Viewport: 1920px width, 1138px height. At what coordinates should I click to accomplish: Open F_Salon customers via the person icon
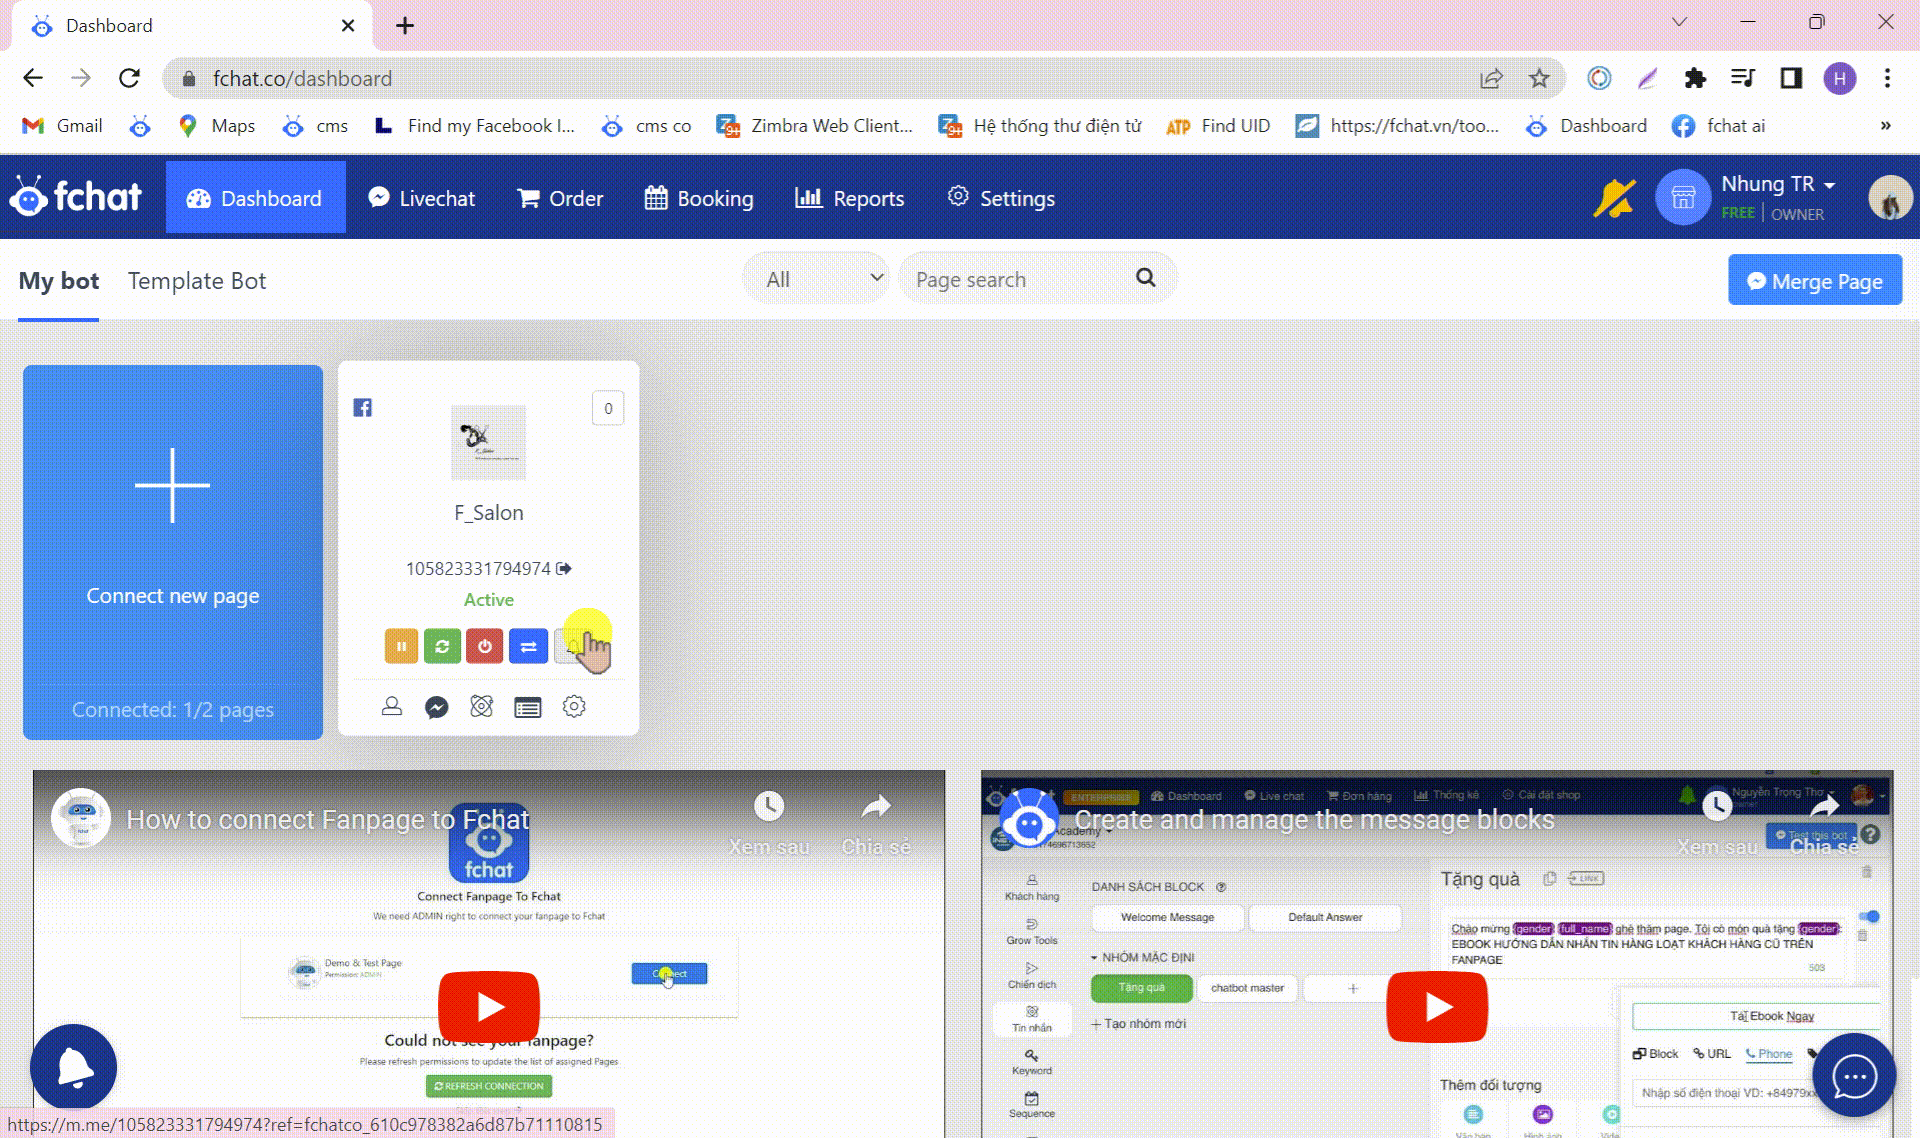(391, 707)
